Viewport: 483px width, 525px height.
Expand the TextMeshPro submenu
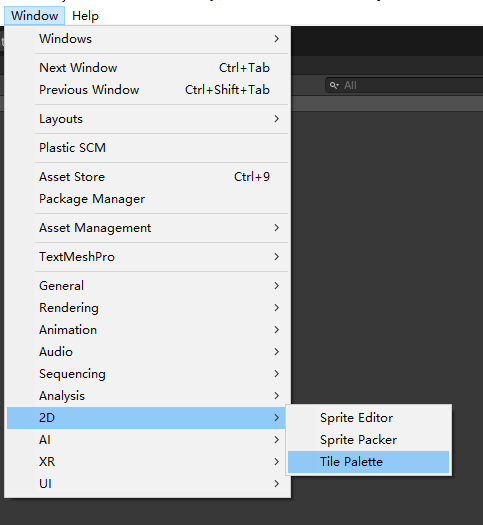pyautogui.click(x=146, y=257)
